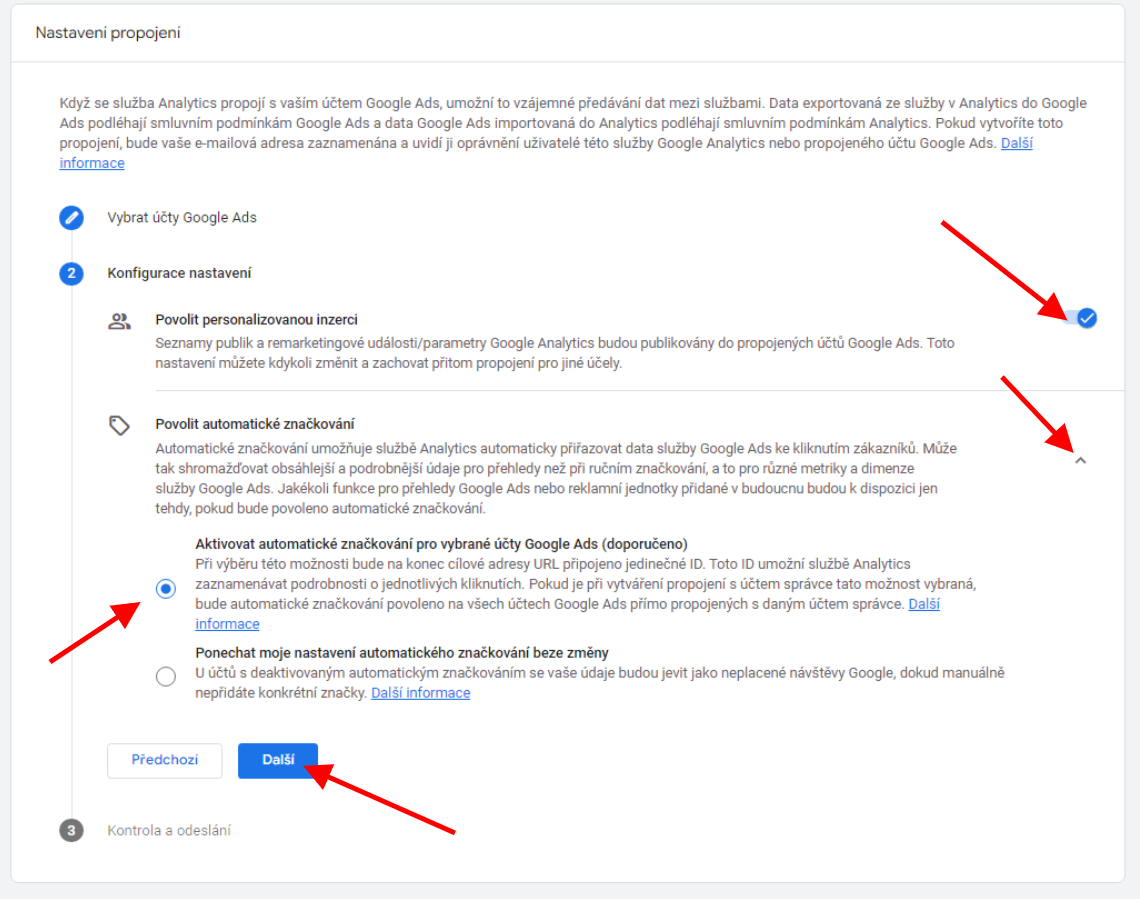Select the Ponechat moje nastavení radio button

166,677
